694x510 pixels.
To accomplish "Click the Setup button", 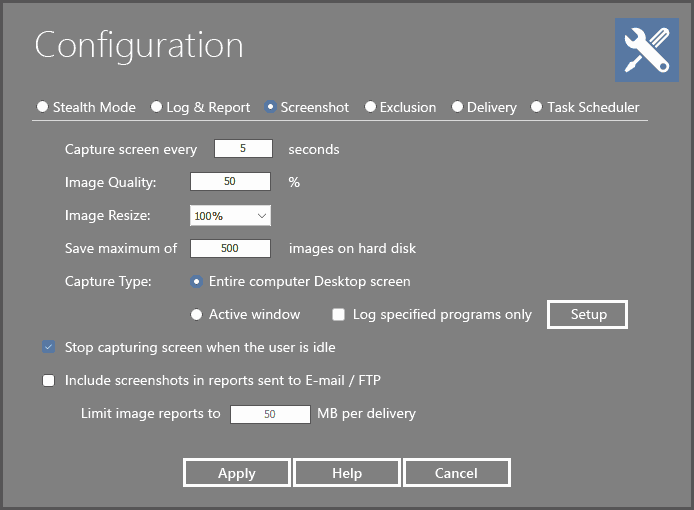I will [588, 314].
